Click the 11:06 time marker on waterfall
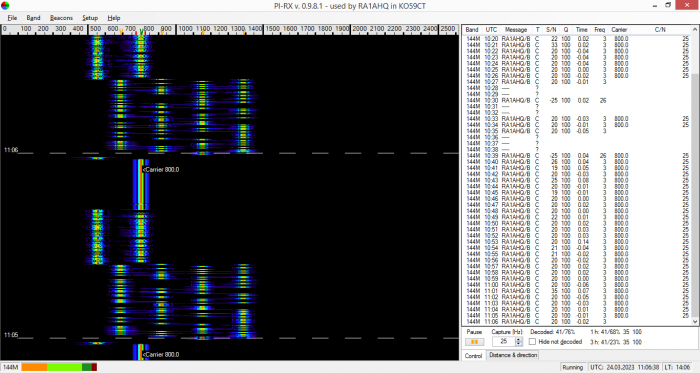The height and width of the screenshot is (373, 700). [x=11, y=150]
